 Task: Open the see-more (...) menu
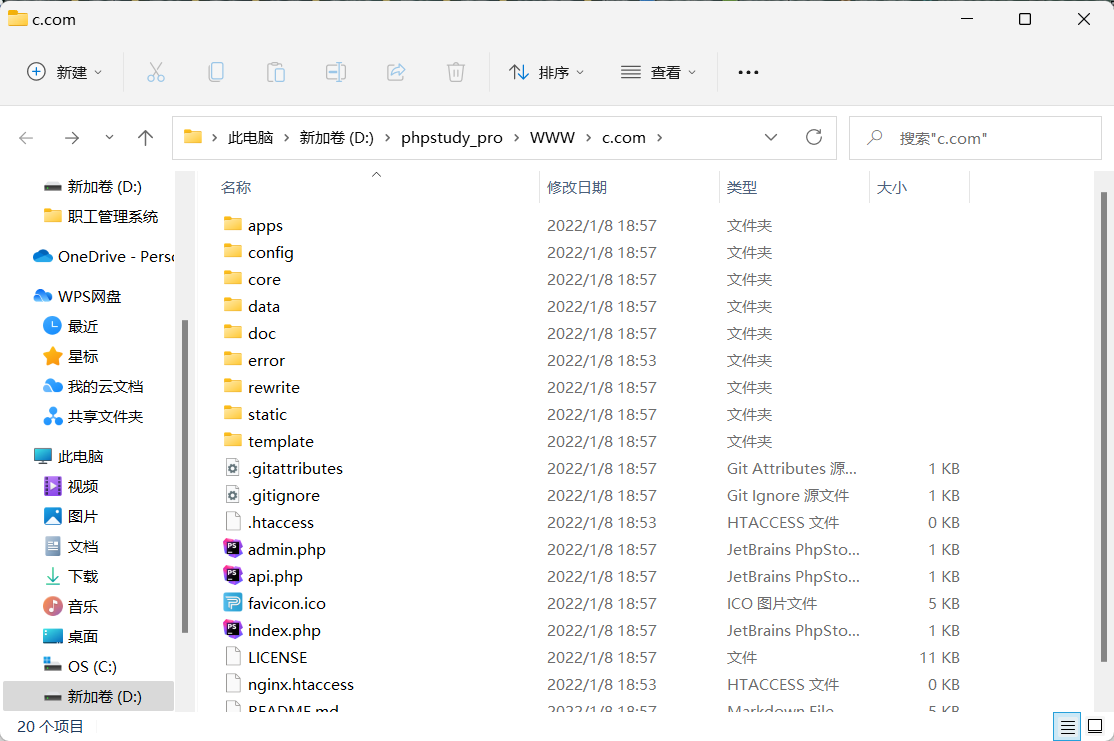point(747,71)
